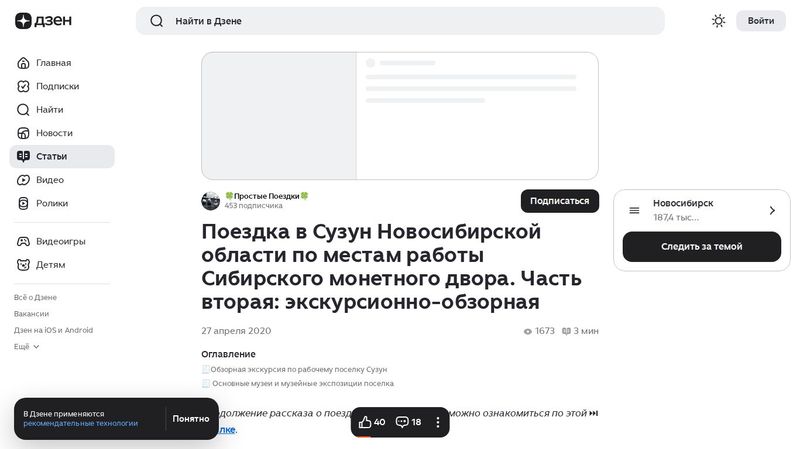Open the Ролики sidebar item
800x449 pixels.
(x=51, y=203)
